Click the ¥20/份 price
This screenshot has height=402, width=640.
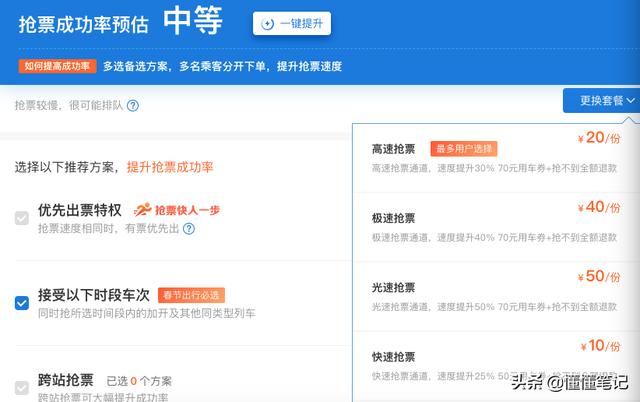(x=599, y=138)
